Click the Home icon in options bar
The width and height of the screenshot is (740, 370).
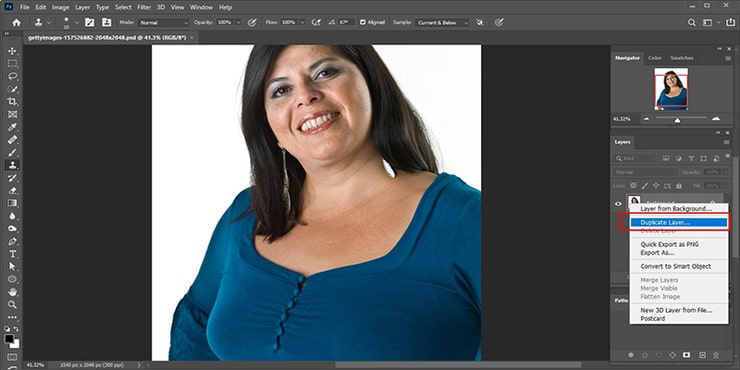click(x=17, y=22)
